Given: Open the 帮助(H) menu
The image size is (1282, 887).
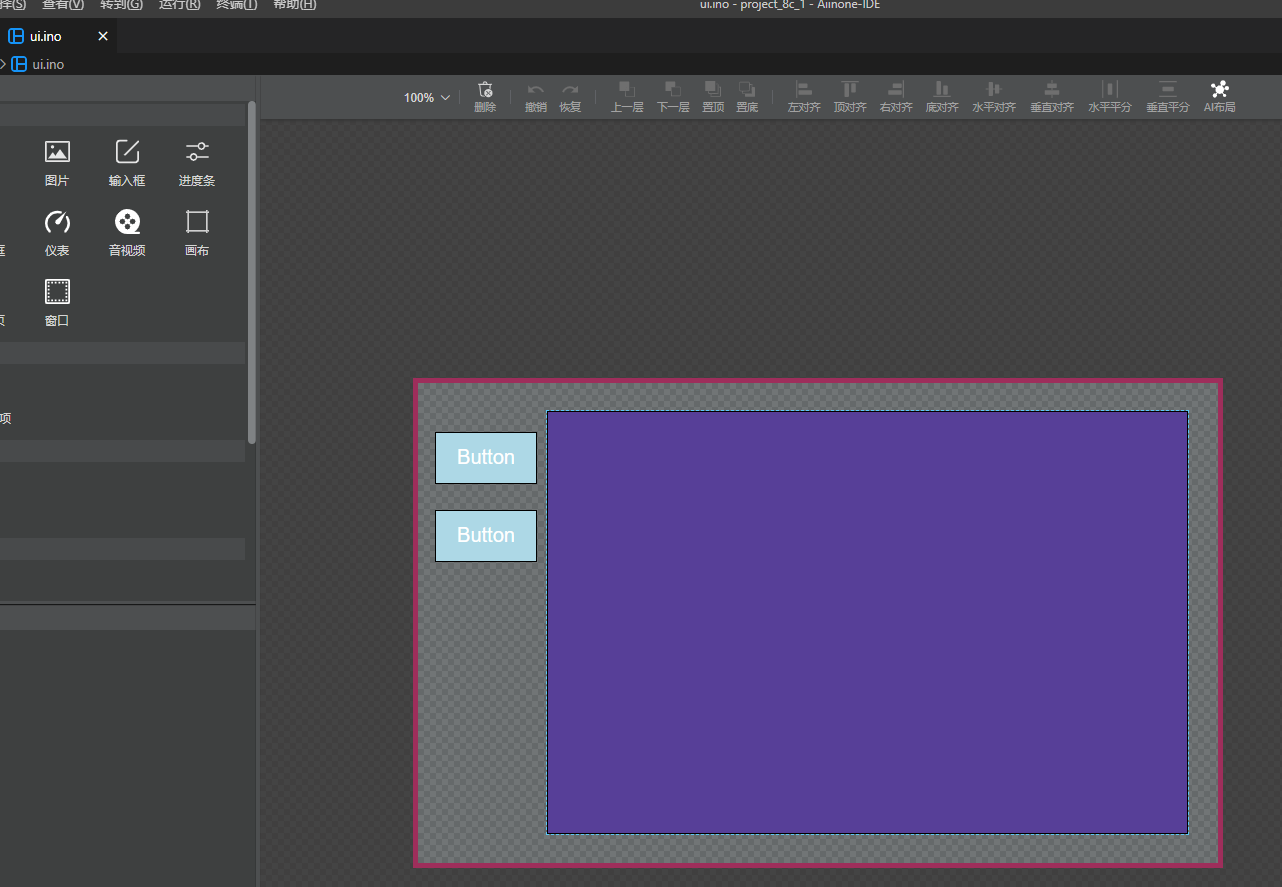Looking at the screenshot, I should click(x=294, y=5).
